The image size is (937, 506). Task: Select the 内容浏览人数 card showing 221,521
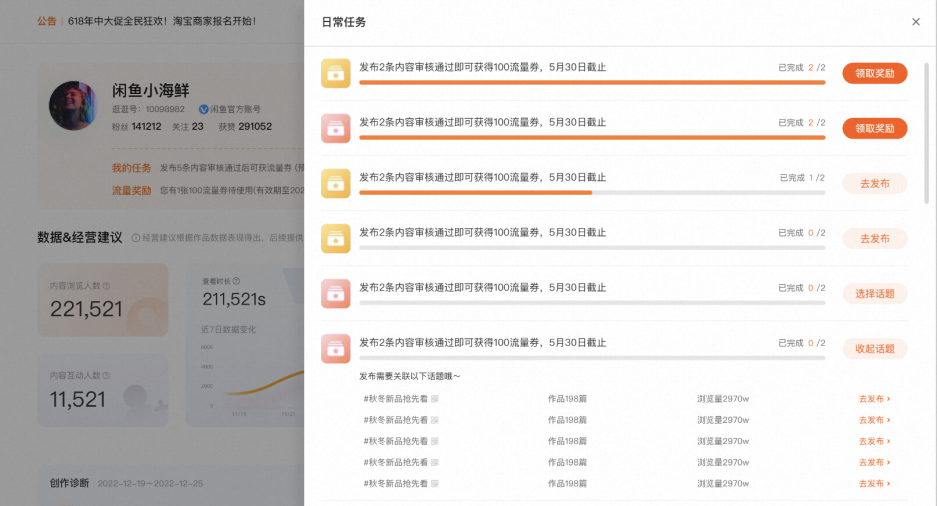[103, 300]
